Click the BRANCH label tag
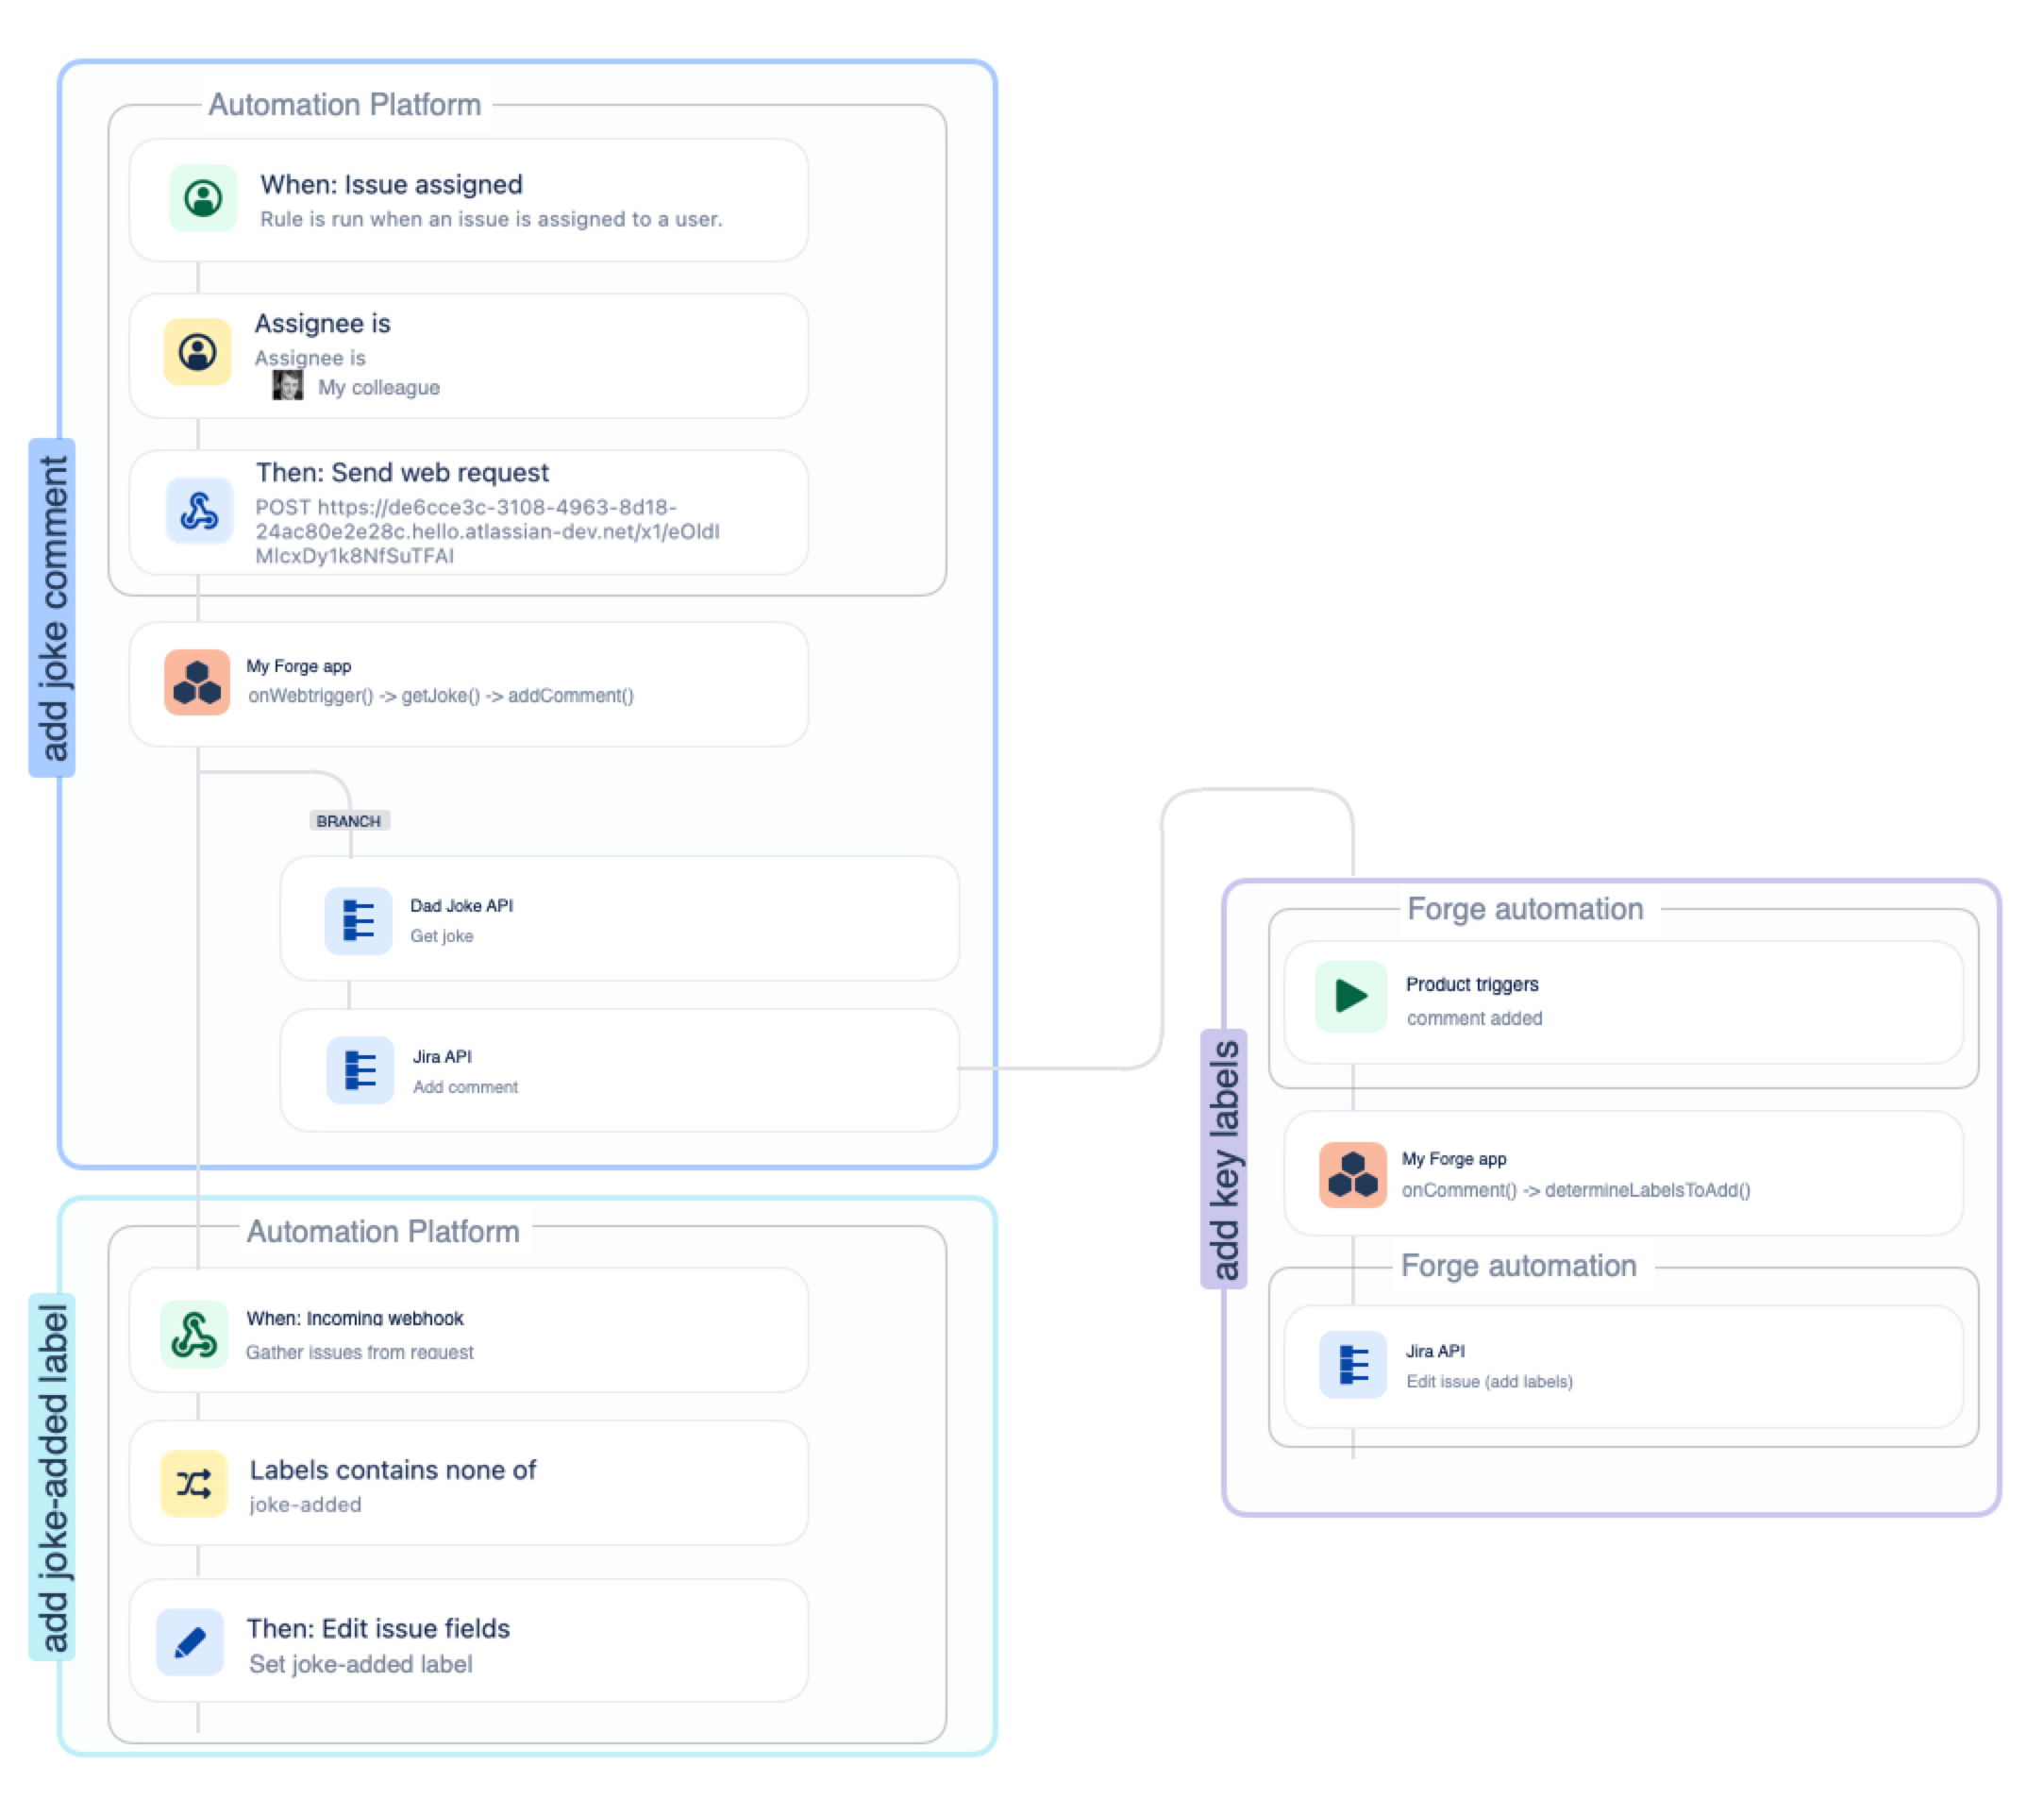The height and width of the screenshot is (1799, 2044). point(348,821)
